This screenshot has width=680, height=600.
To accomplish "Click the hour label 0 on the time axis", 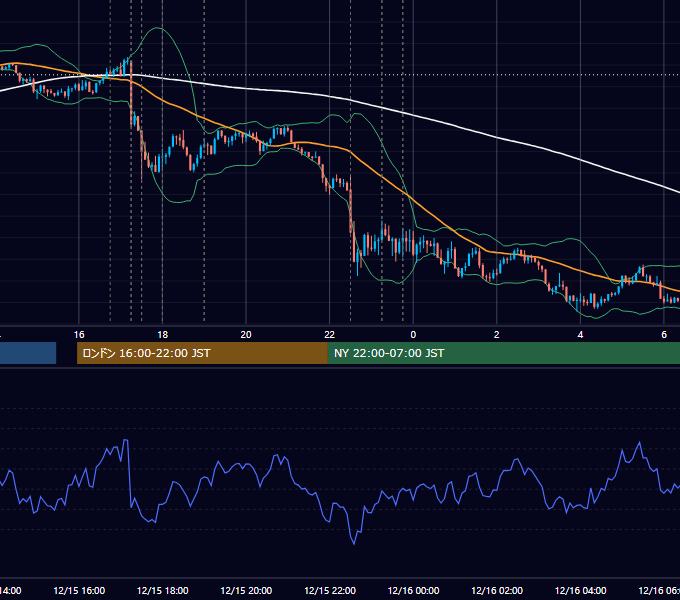I will [x=413, y=335].
